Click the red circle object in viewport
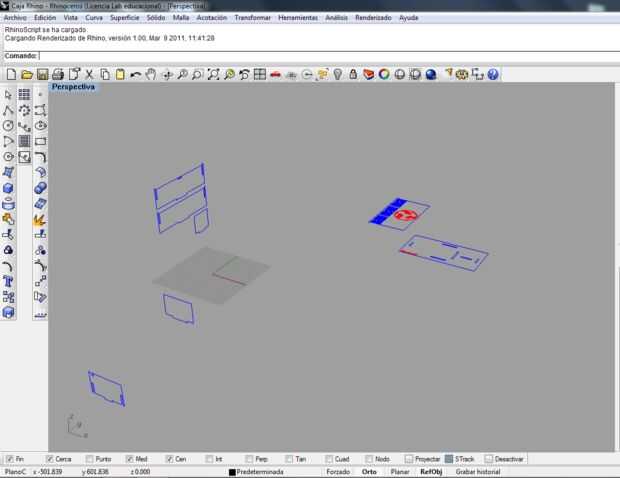This screenshot has height=478, width=620. pyautogui.click(x=405, y=215)
